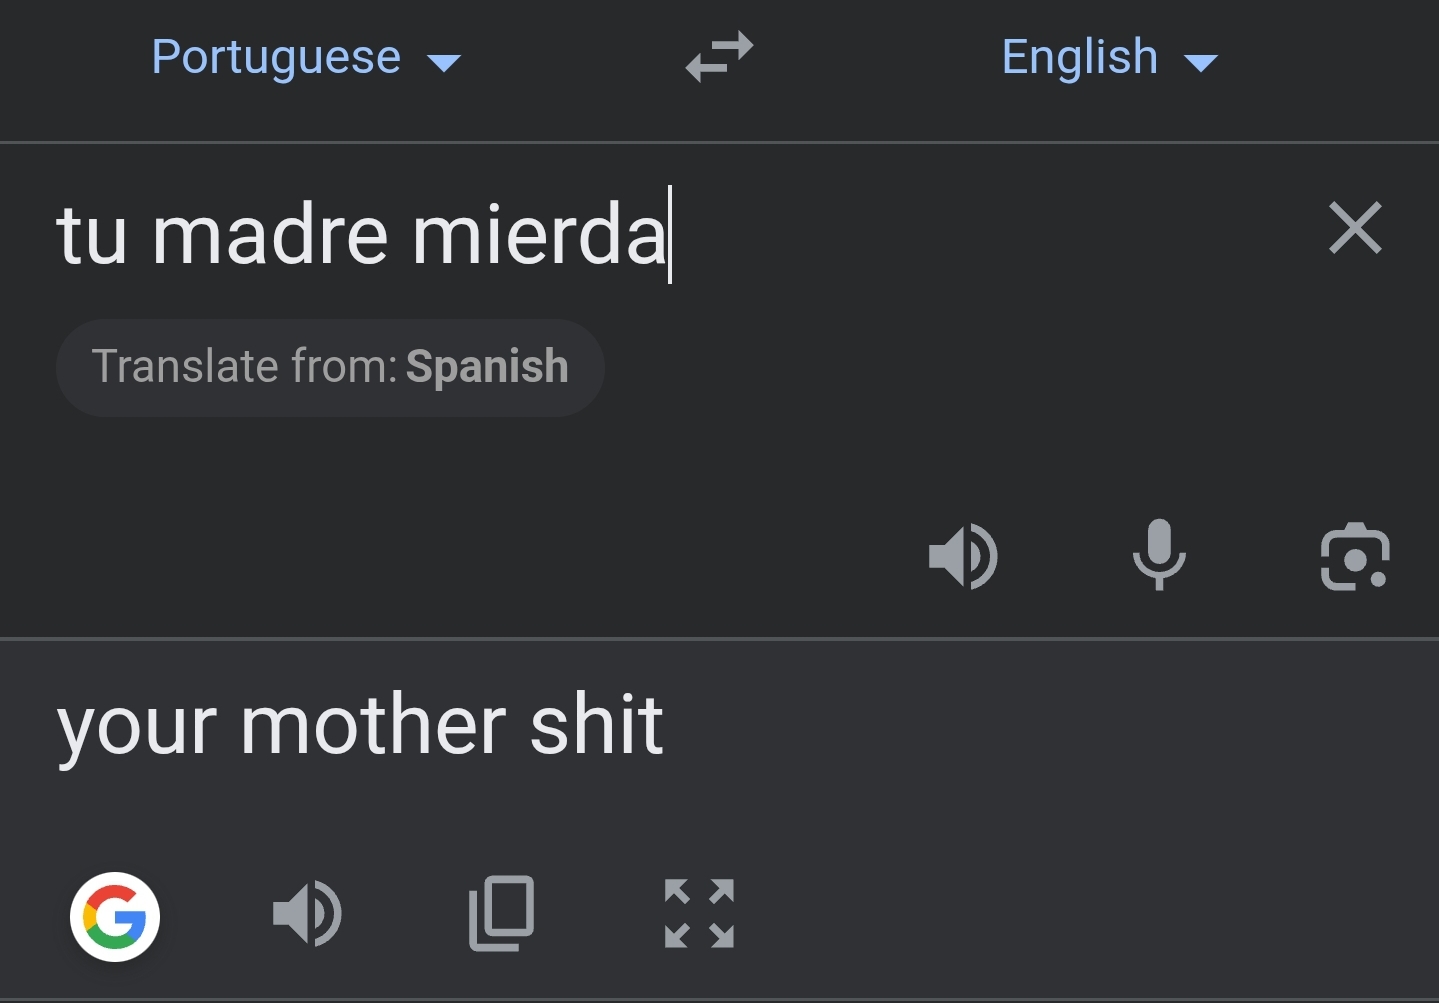
Task: Swap the source and target languages
Action: tap(719, 57)
